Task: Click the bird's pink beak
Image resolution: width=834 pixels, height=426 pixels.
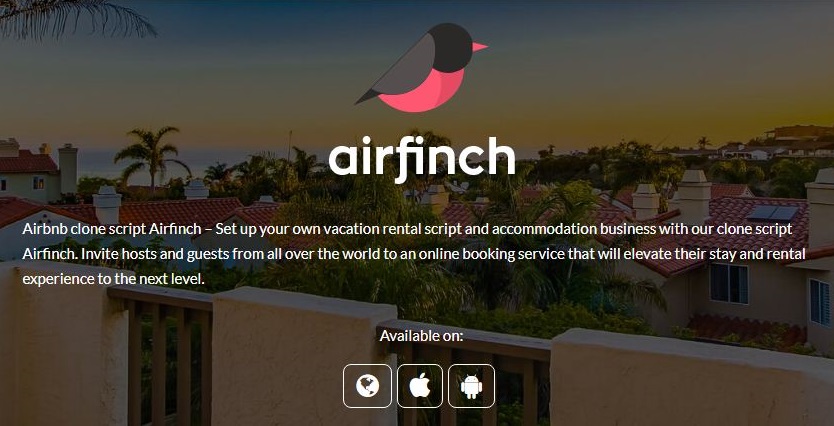Action: (480, 47)
